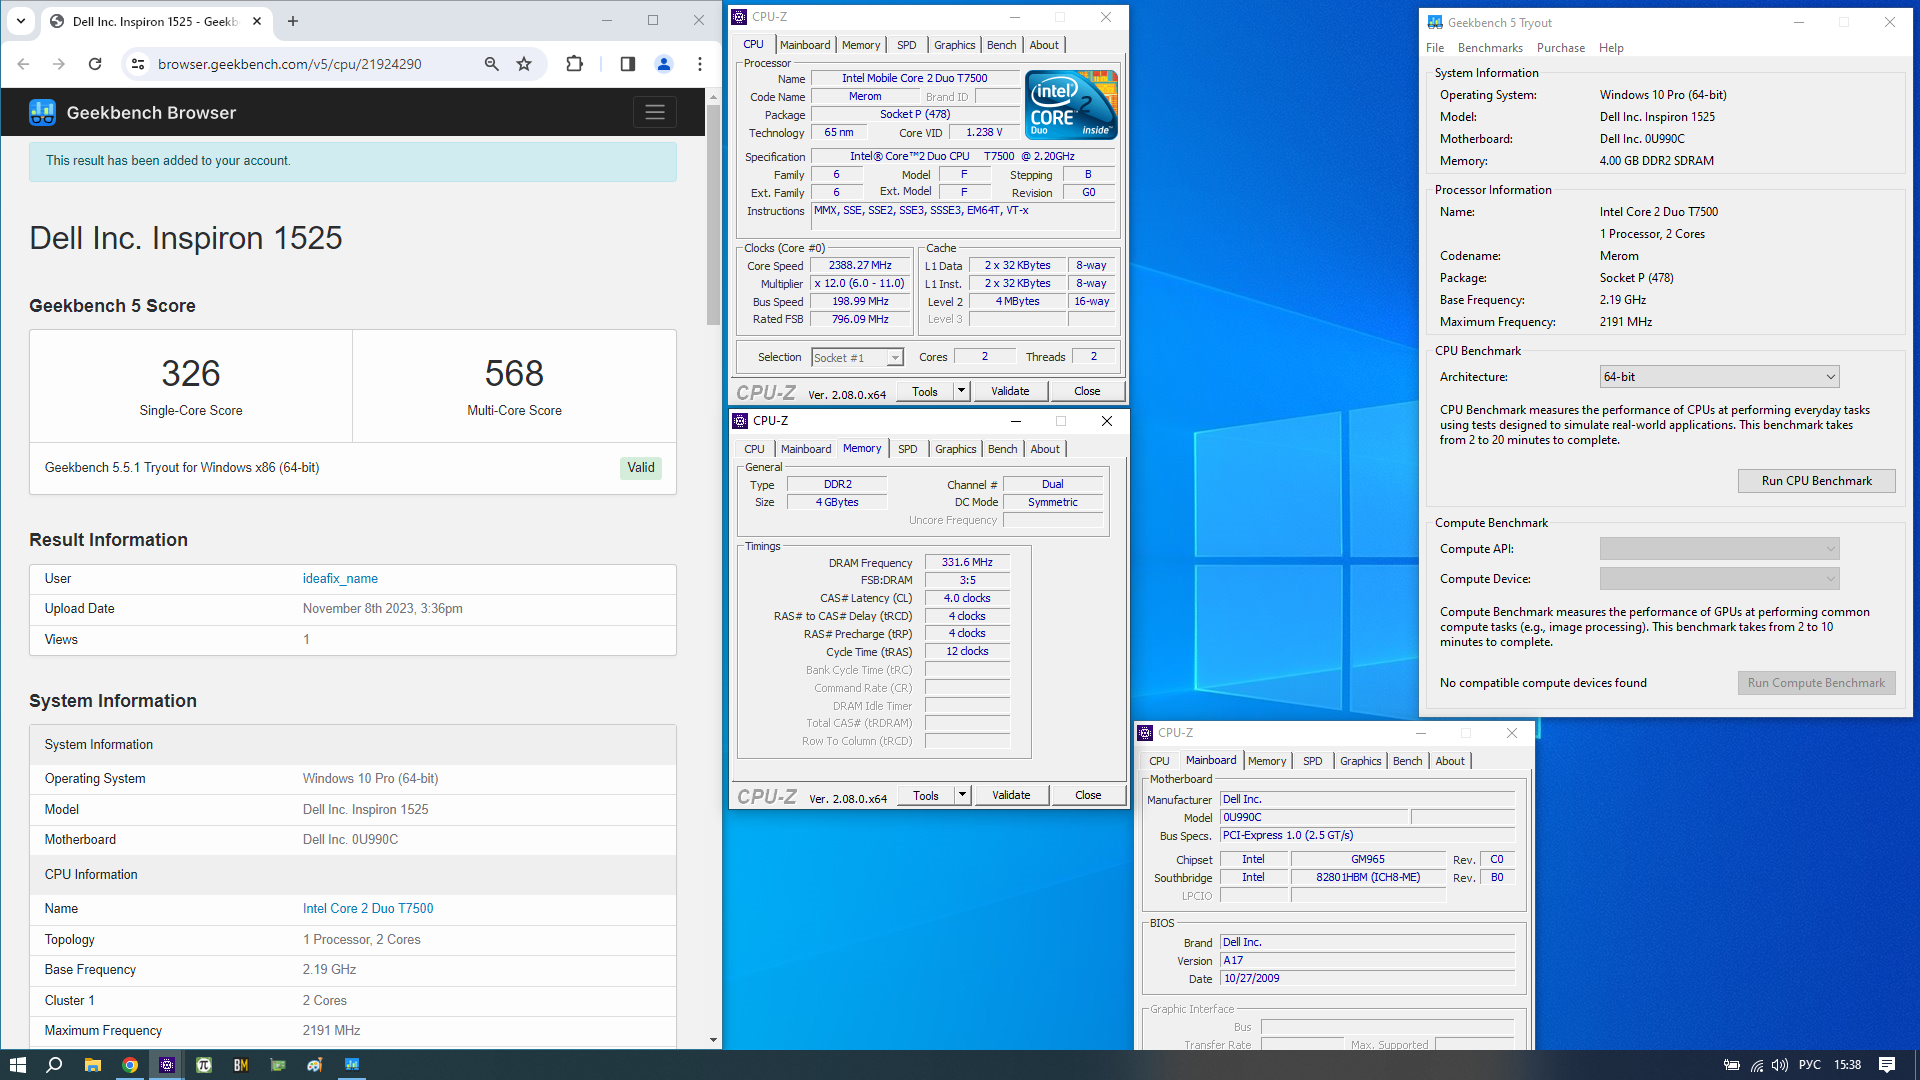Viewport: 1920px width, 1080px height.
Task: Select the About tab in Mainboard CPU-Z window
Action: [x=1450, y=761]
